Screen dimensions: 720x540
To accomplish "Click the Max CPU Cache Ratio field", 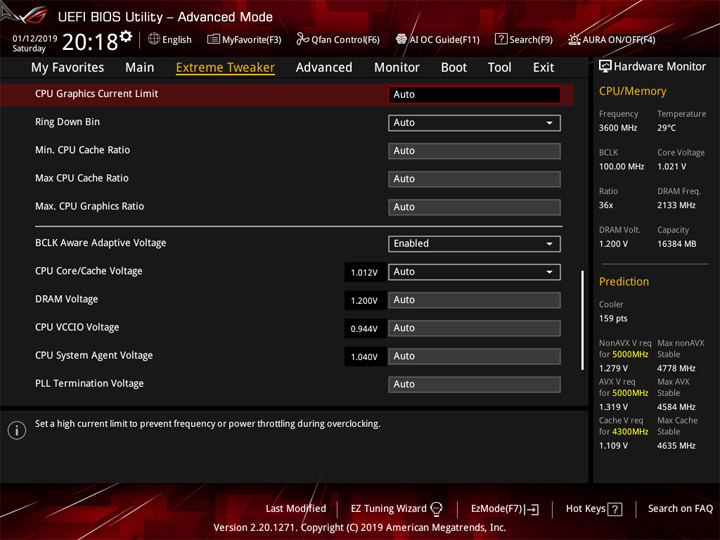I will 474,179.
